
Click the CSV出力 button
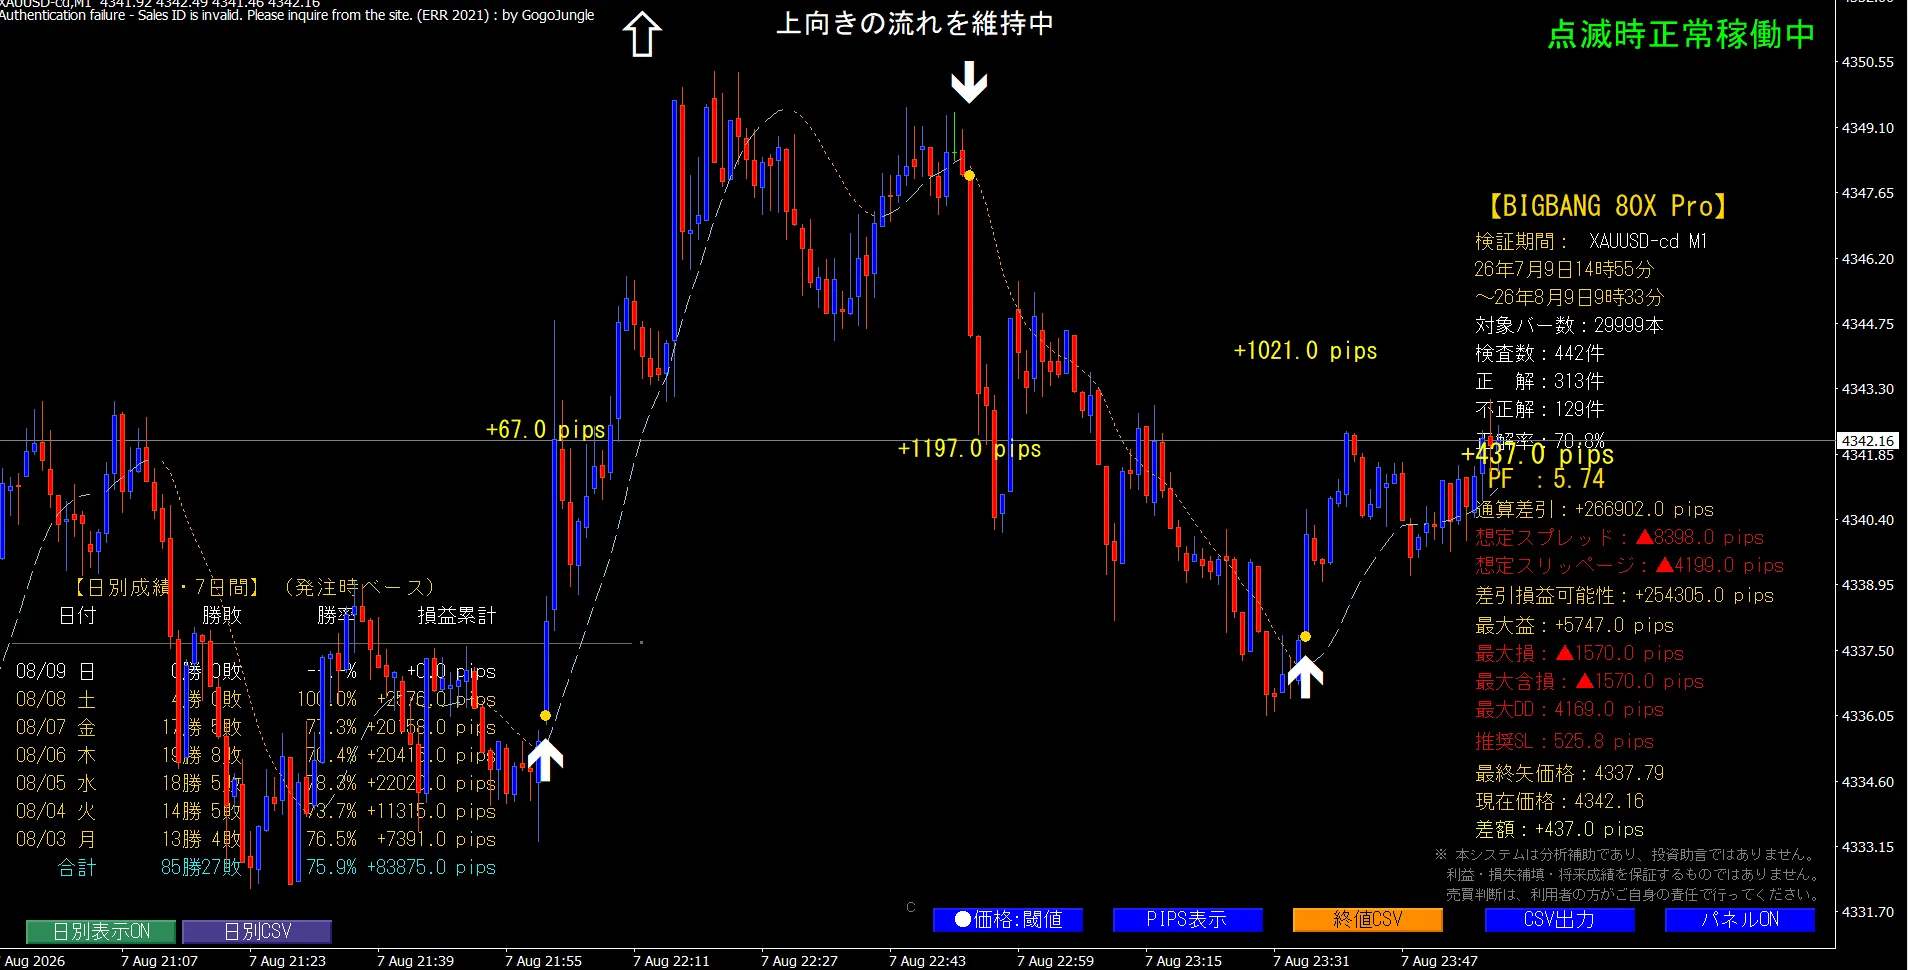1559,920
